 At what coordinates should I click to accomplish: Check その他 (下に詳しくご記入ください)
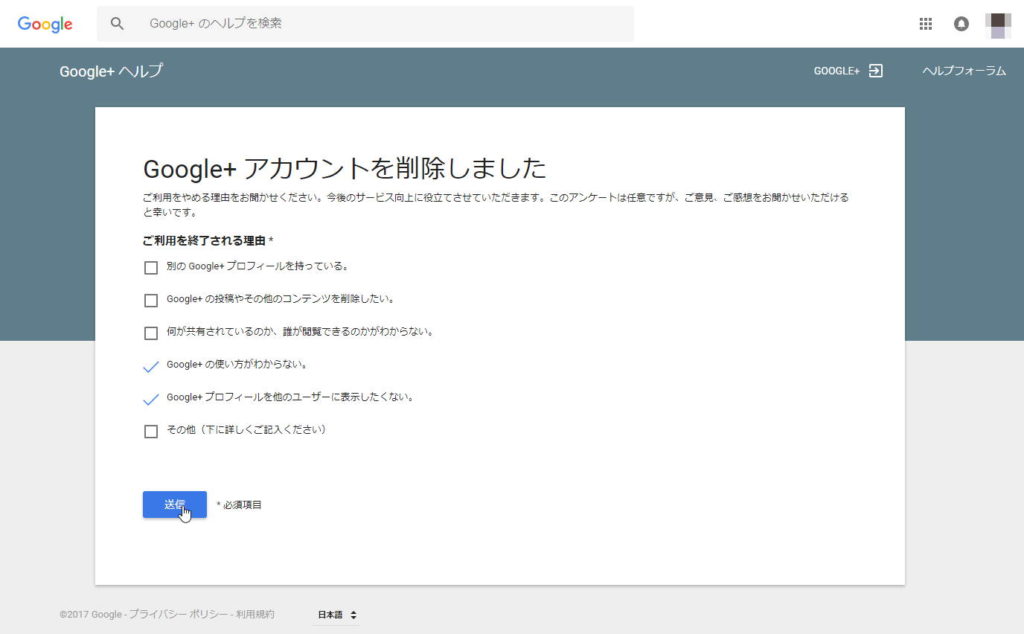pyautogui.click(x=151, y=432)
